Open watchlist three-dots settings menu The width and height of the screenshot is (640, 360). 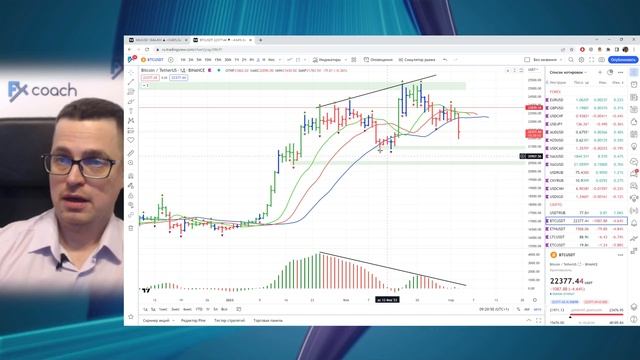(x=620, y=72)
